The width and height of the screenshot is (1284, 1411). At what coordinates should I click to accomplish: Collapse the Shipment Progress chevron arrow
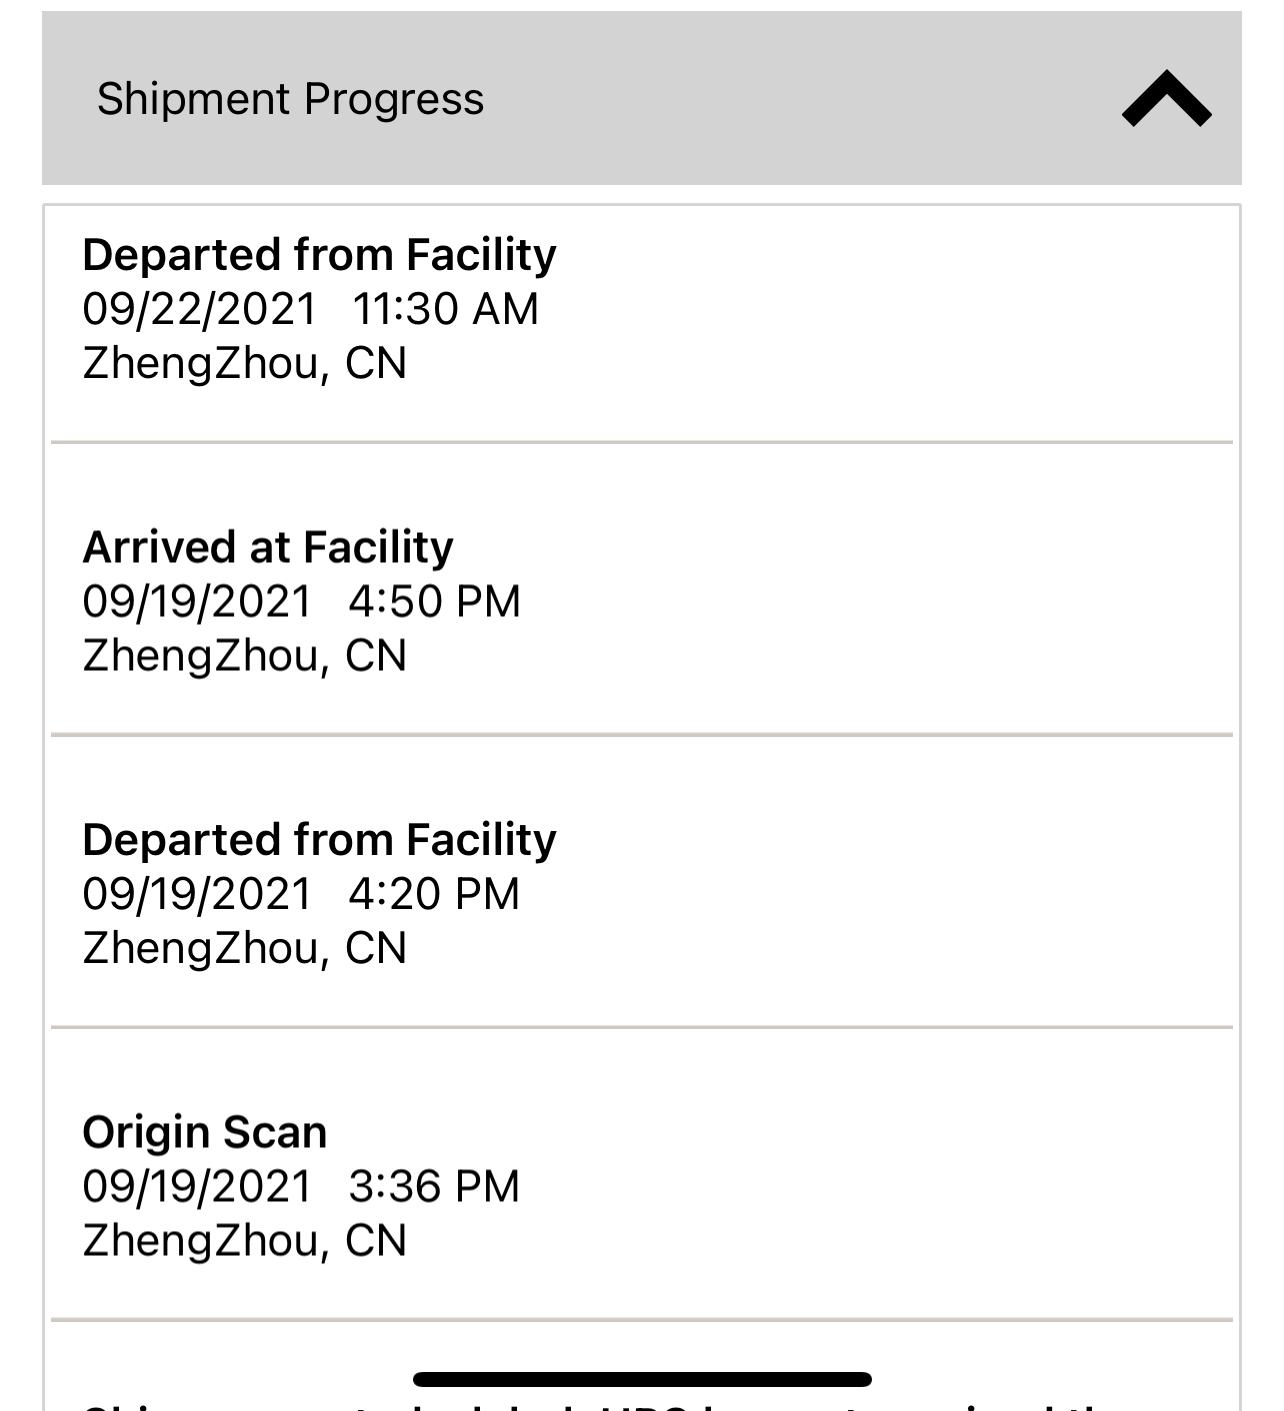click(x=1166, y=99)
